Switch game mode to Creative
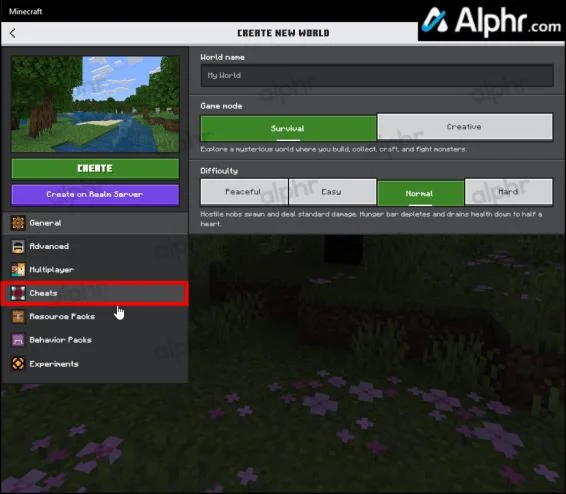Image resolution: width=566 pixels, height=494 pixels. (465, 127)
